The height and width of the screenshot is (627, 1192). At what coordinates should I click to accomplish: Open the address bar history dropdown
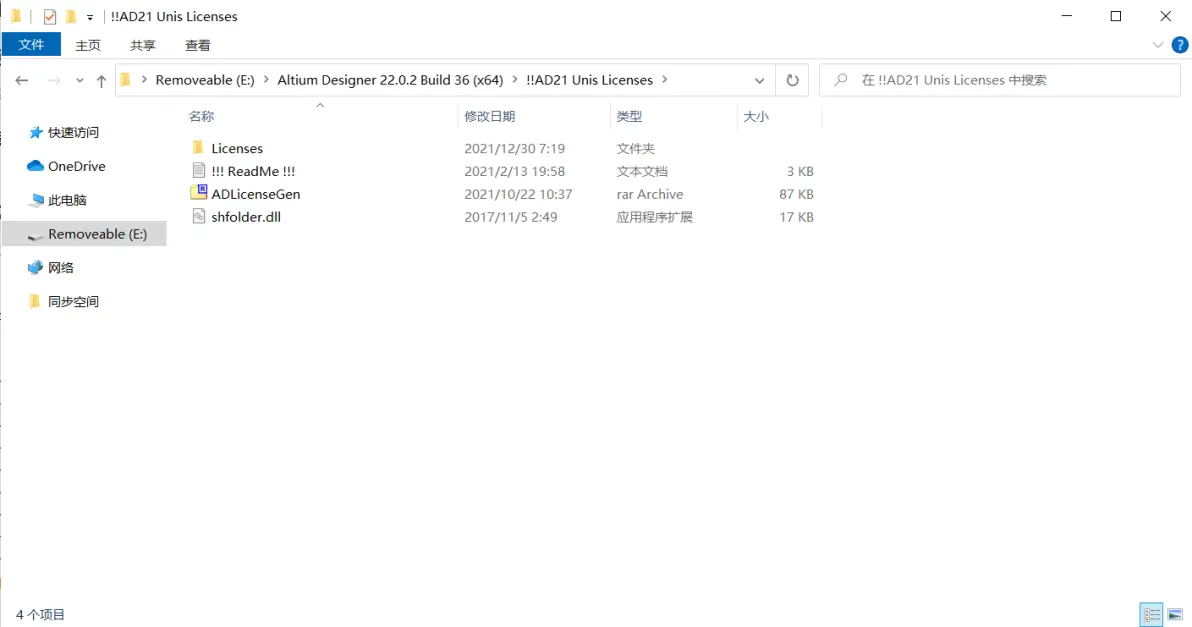click(759, 81)
